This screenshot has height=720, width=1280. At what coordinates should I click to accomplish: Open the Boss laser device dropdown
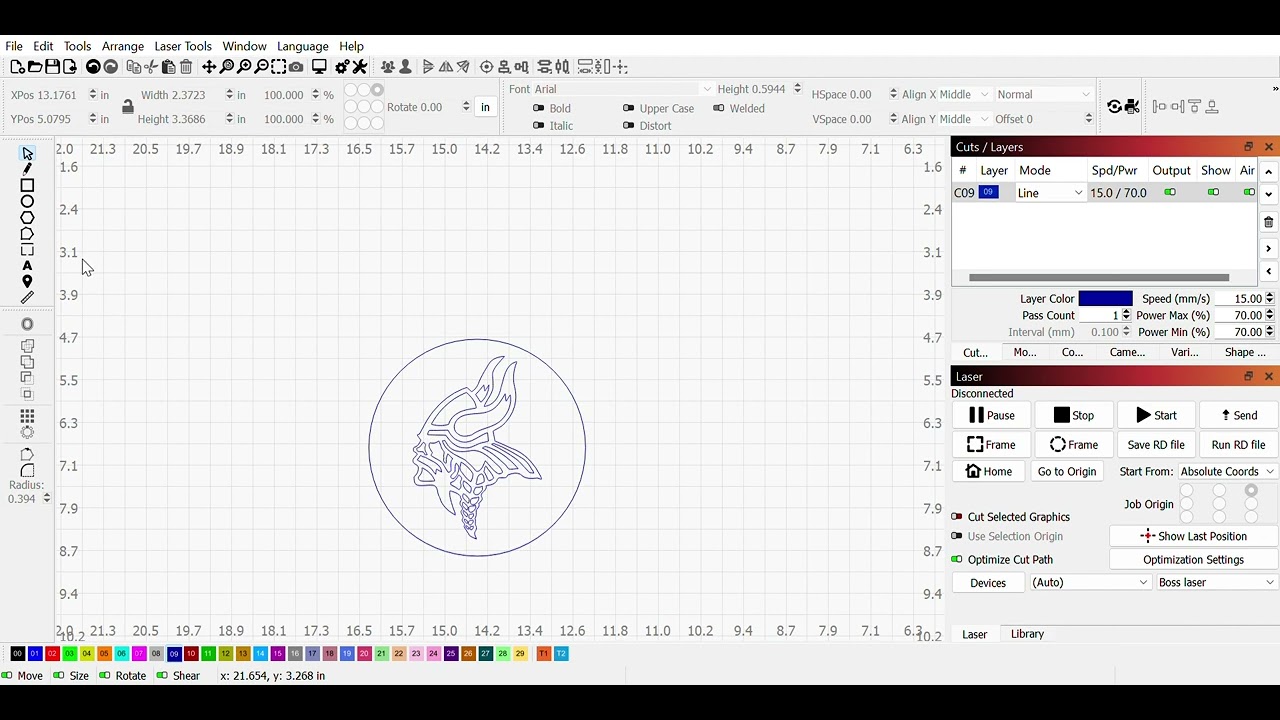[x=1216, y=583]
